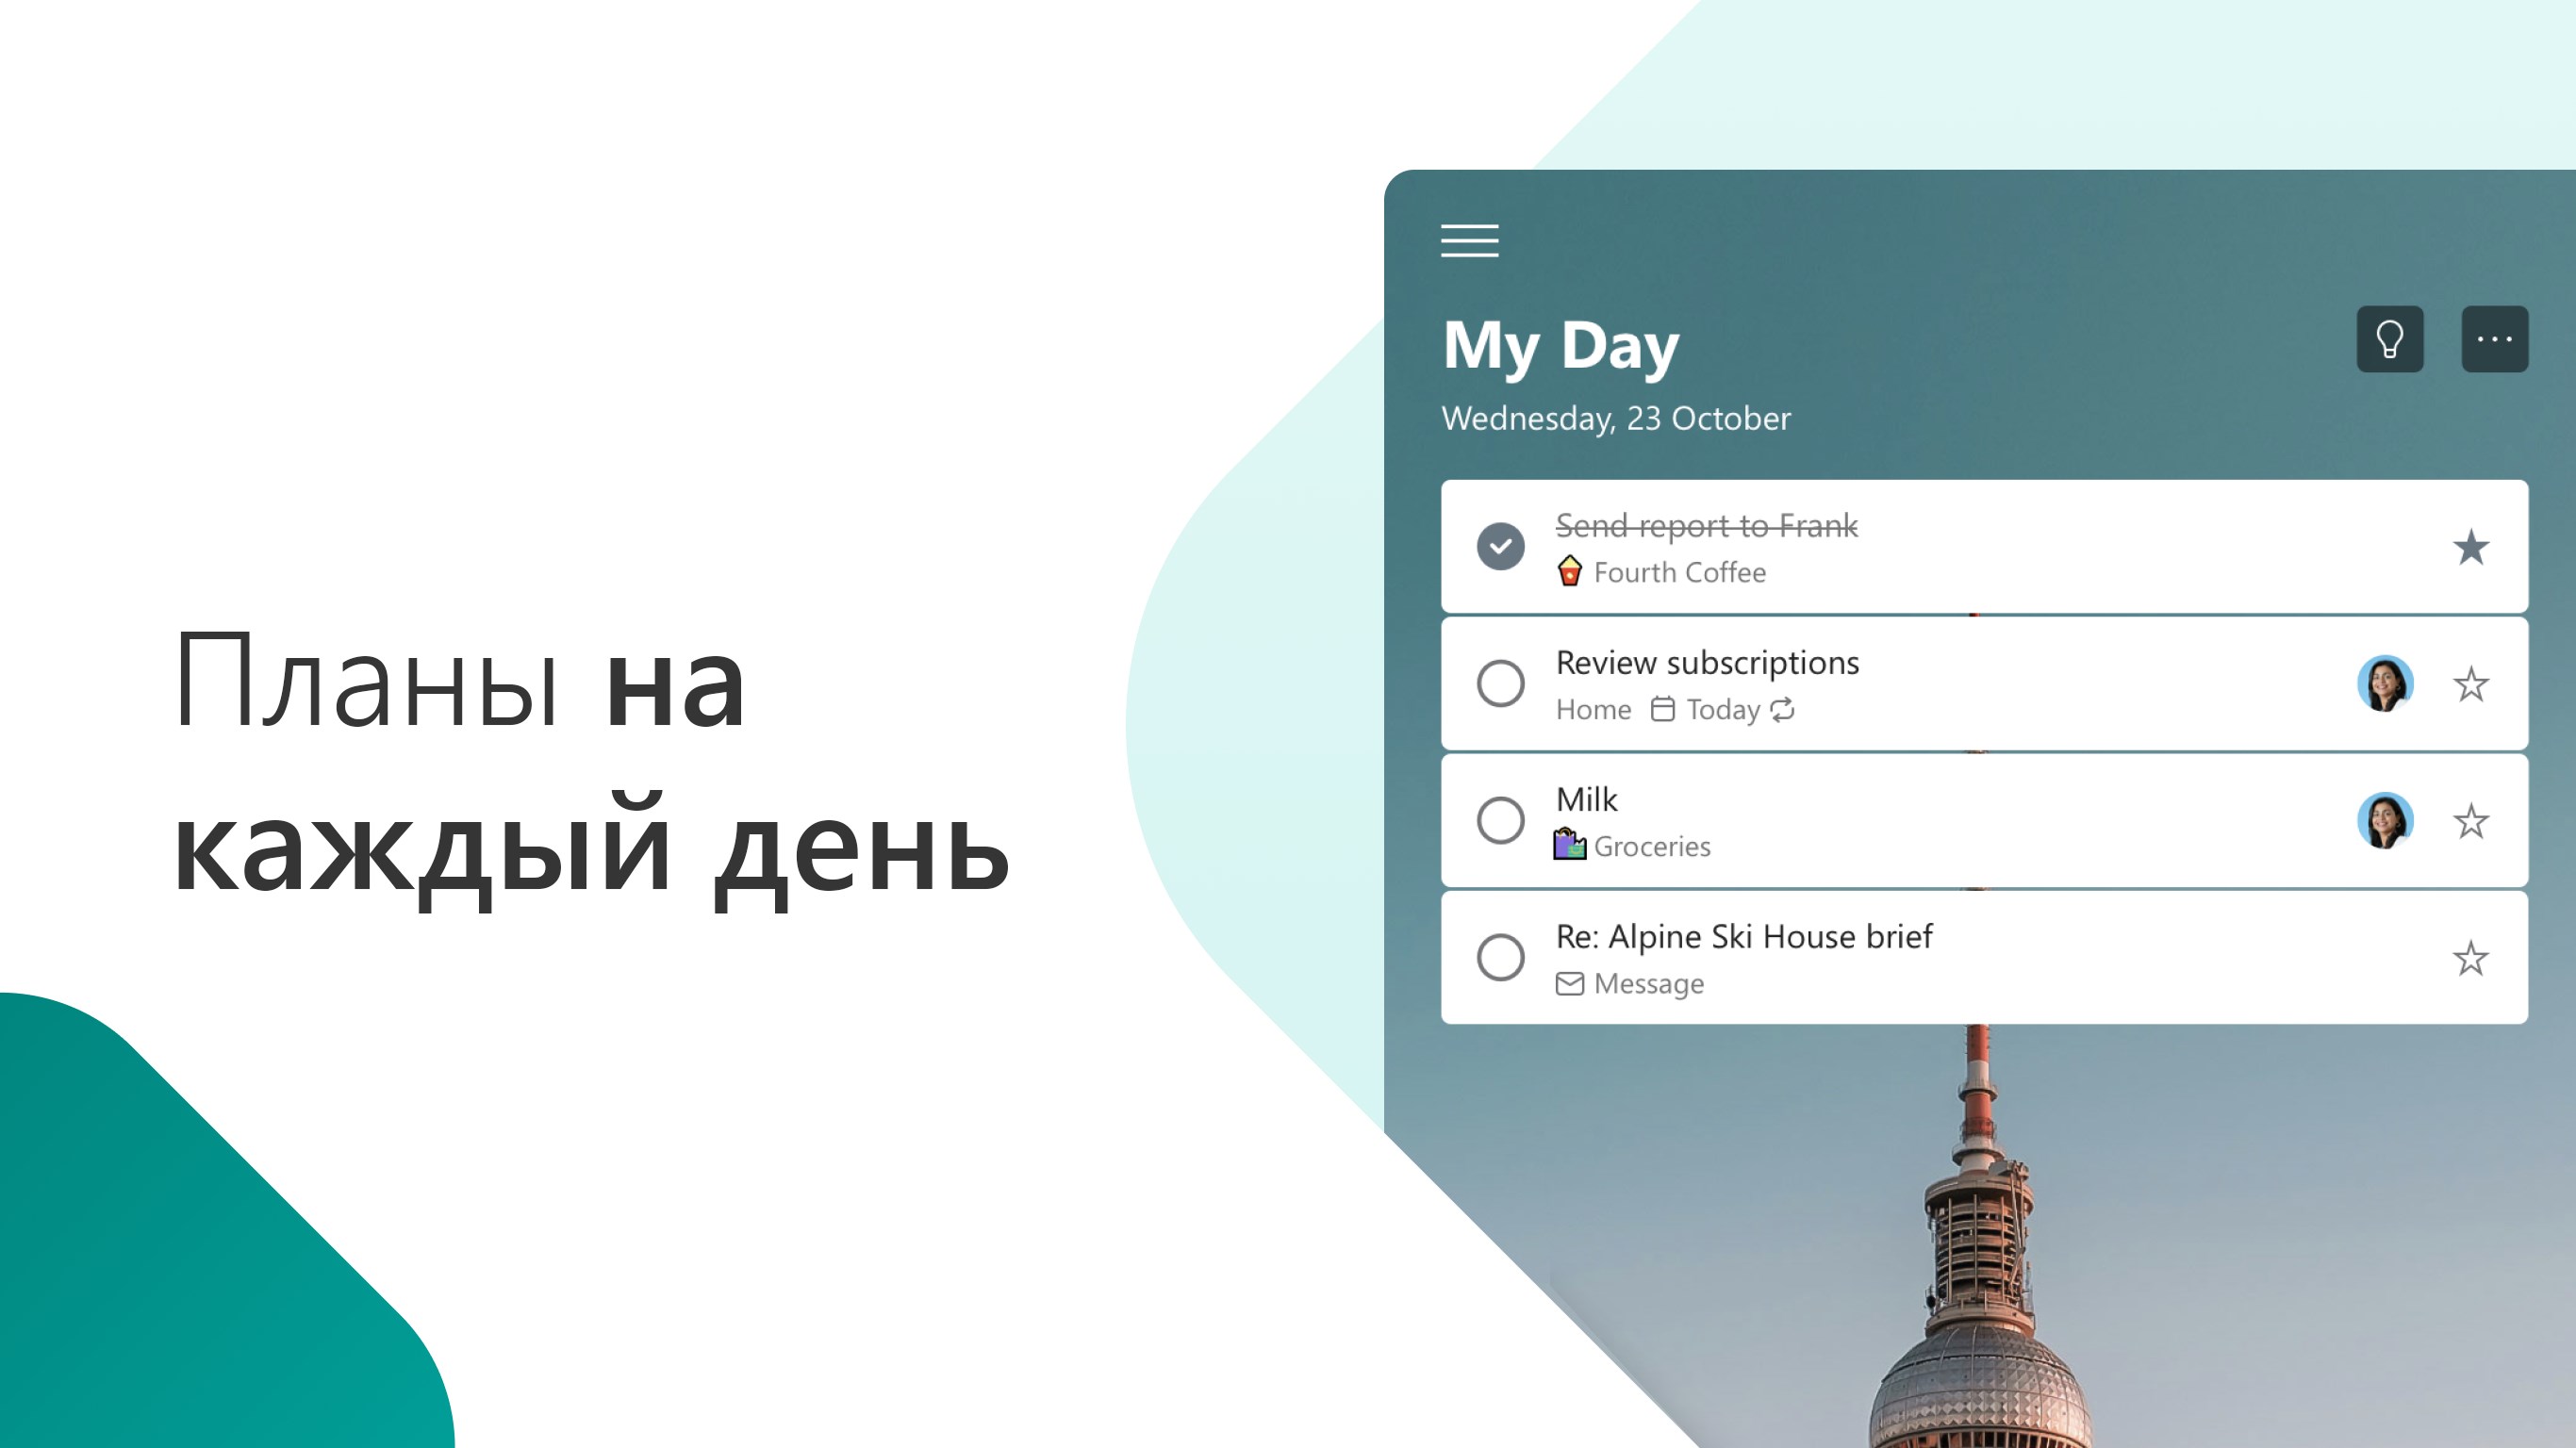Image resolution: width=2576 pixels, height=1448 pixels.
Task: Toggle favorite star on 'Review subscriptions'
Action: pyautogui.click(x=2469, y=684)
